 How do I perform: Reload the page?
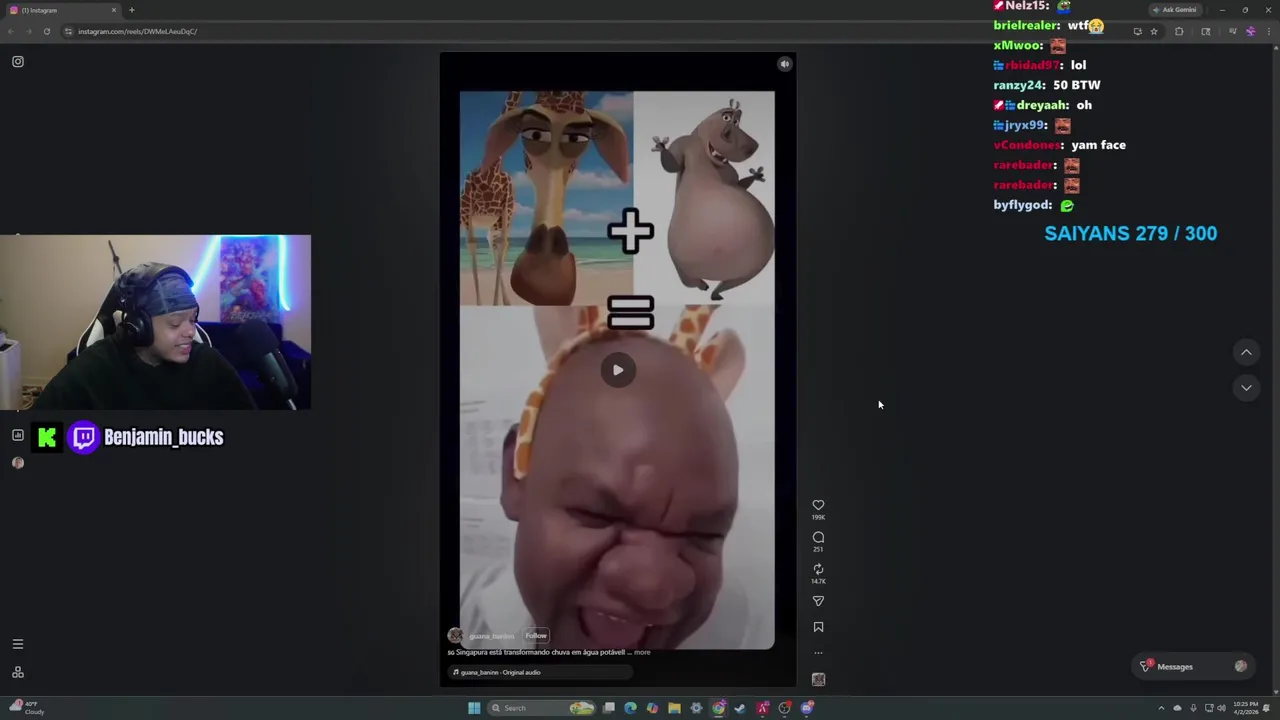[46, 32]
